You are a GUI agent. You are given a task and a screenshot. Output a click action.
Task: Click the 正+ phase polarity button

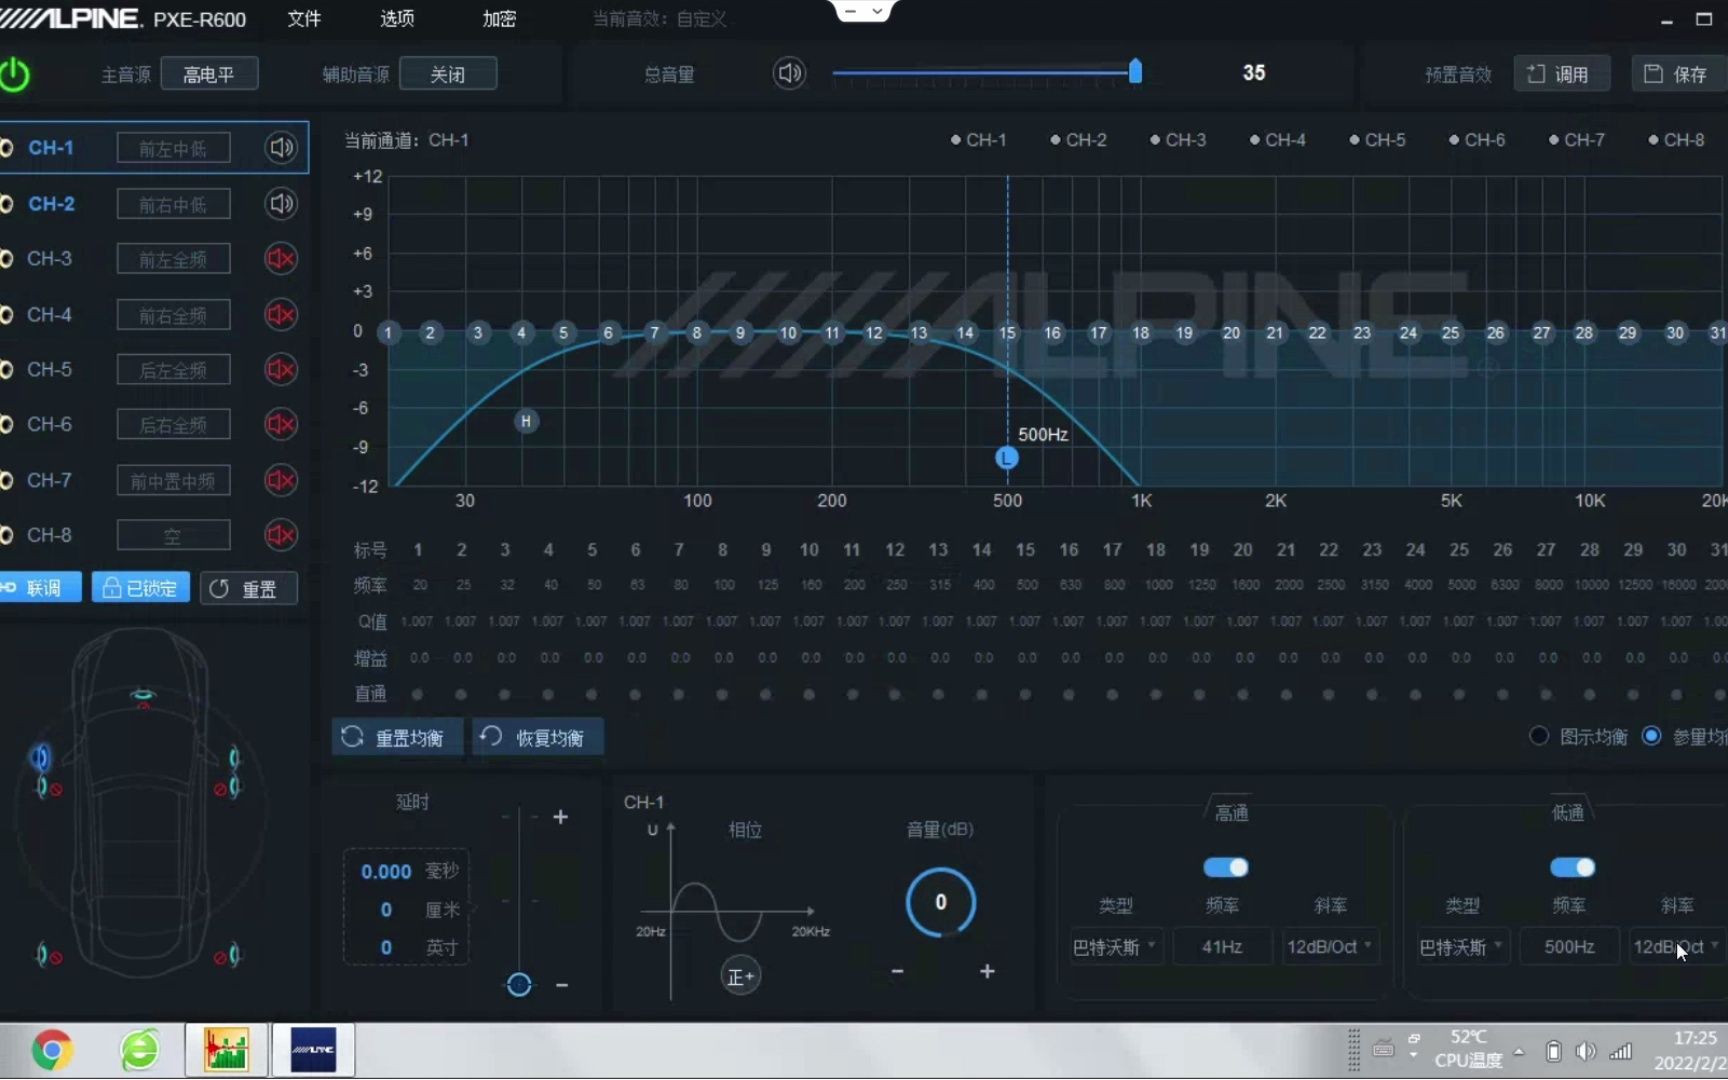[740, 976]
